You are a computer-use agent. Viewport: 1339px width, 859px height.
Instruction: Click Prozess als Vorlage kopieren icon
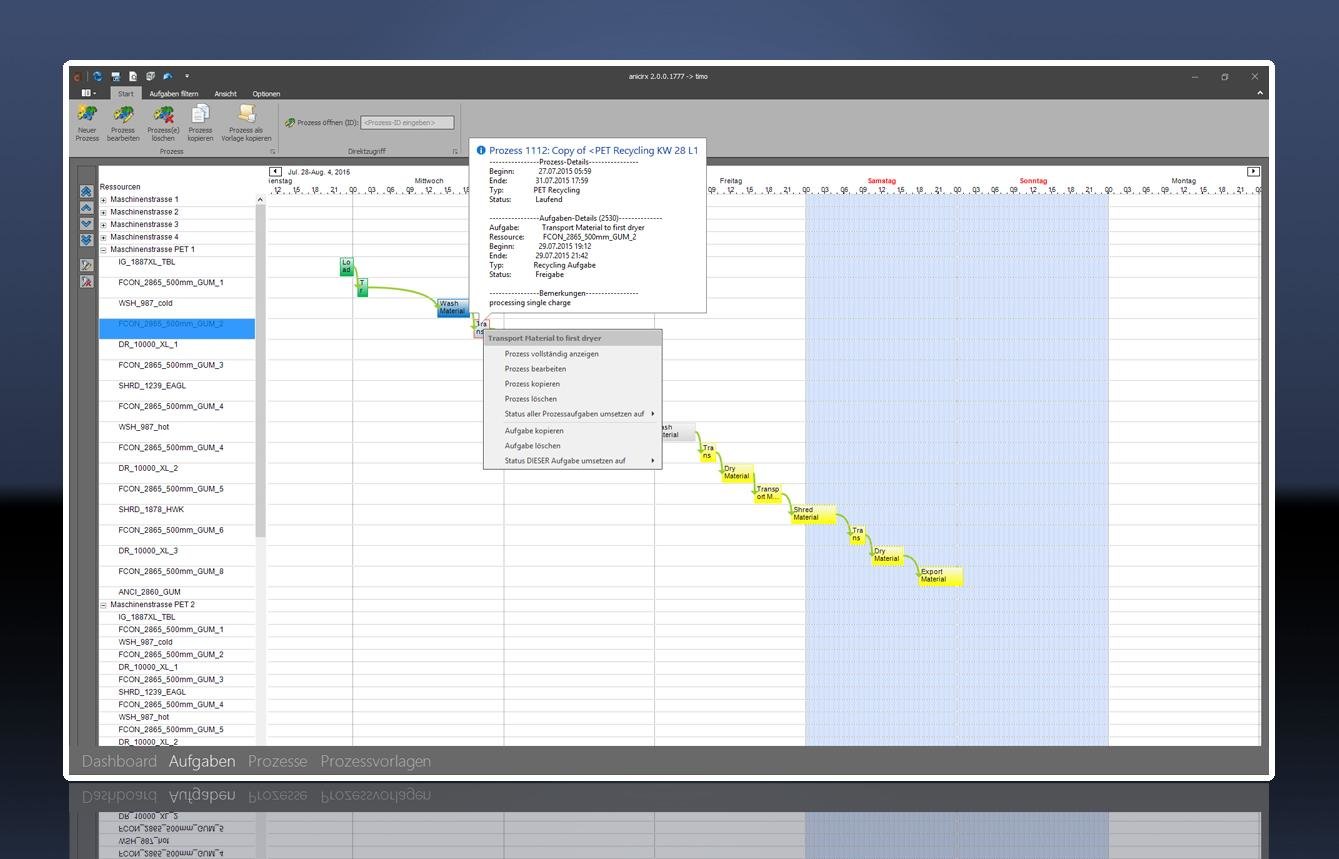click(246, 114)
